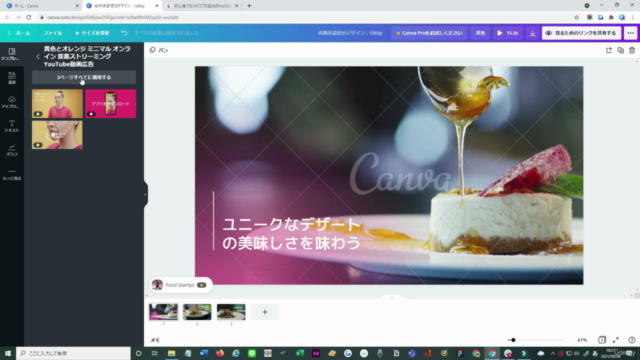
Task: Open the More (もっと見る) sidebar item
Action: coord(11,174)
